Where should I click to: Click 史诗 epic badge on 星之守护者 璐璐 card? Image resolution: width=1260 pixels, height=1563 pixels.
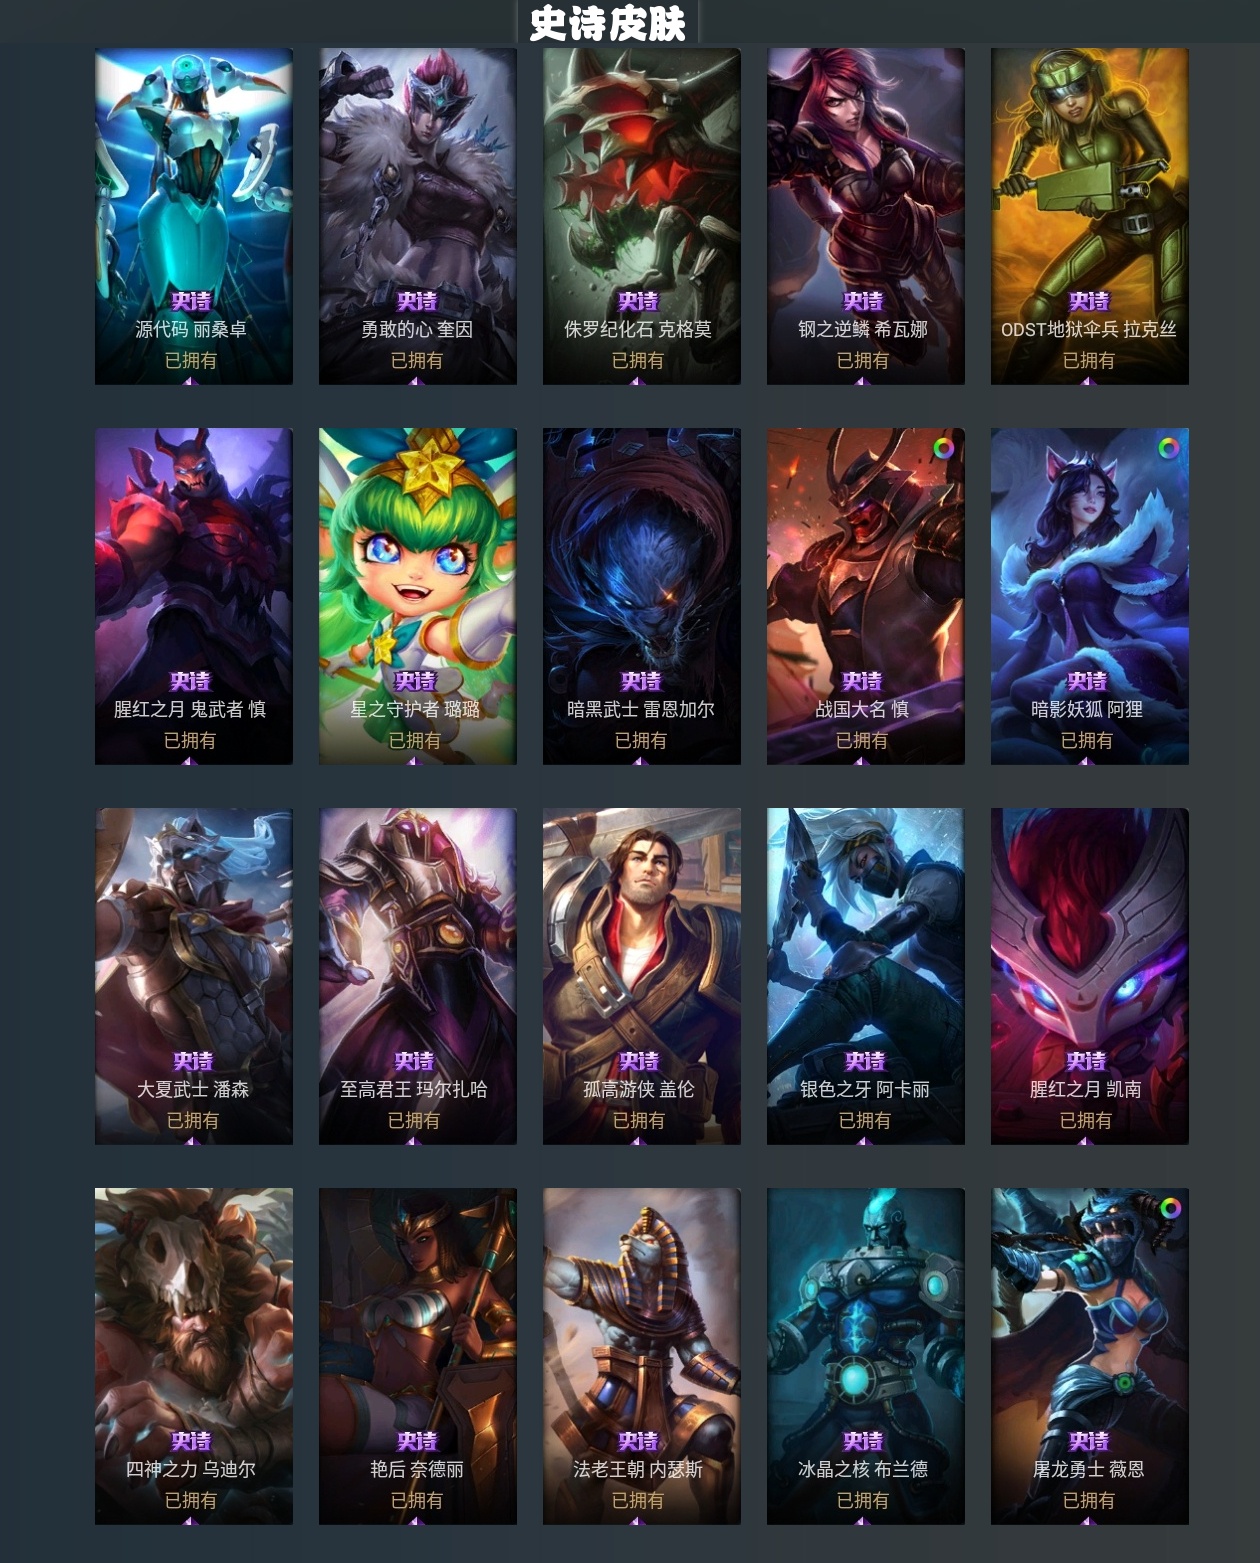415,681
